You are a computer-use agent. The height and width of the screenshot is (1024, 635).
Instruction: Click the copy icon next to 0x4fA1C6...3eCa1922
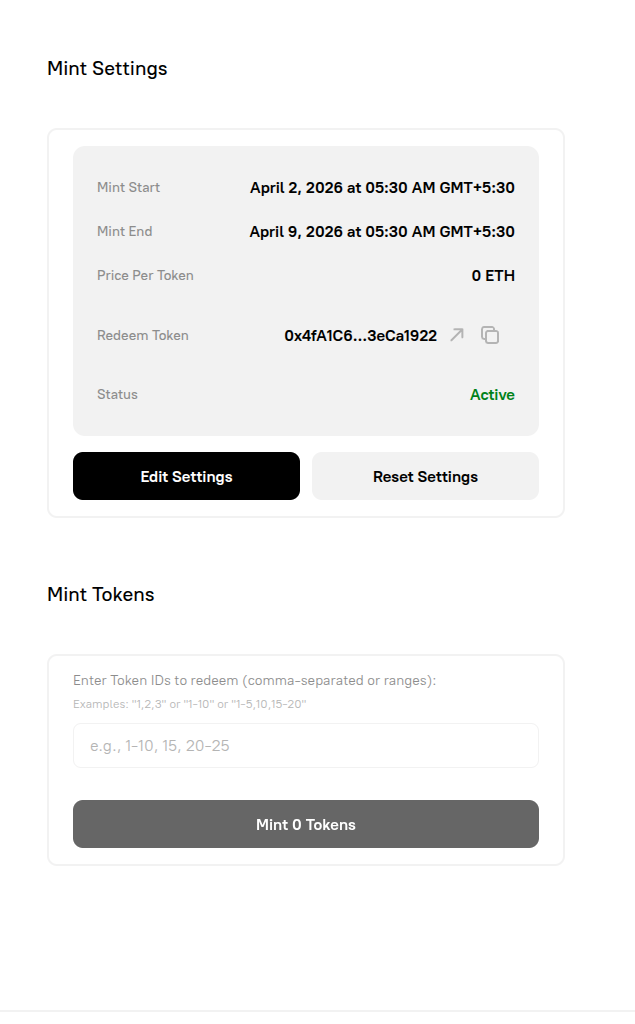pos(489,335)
